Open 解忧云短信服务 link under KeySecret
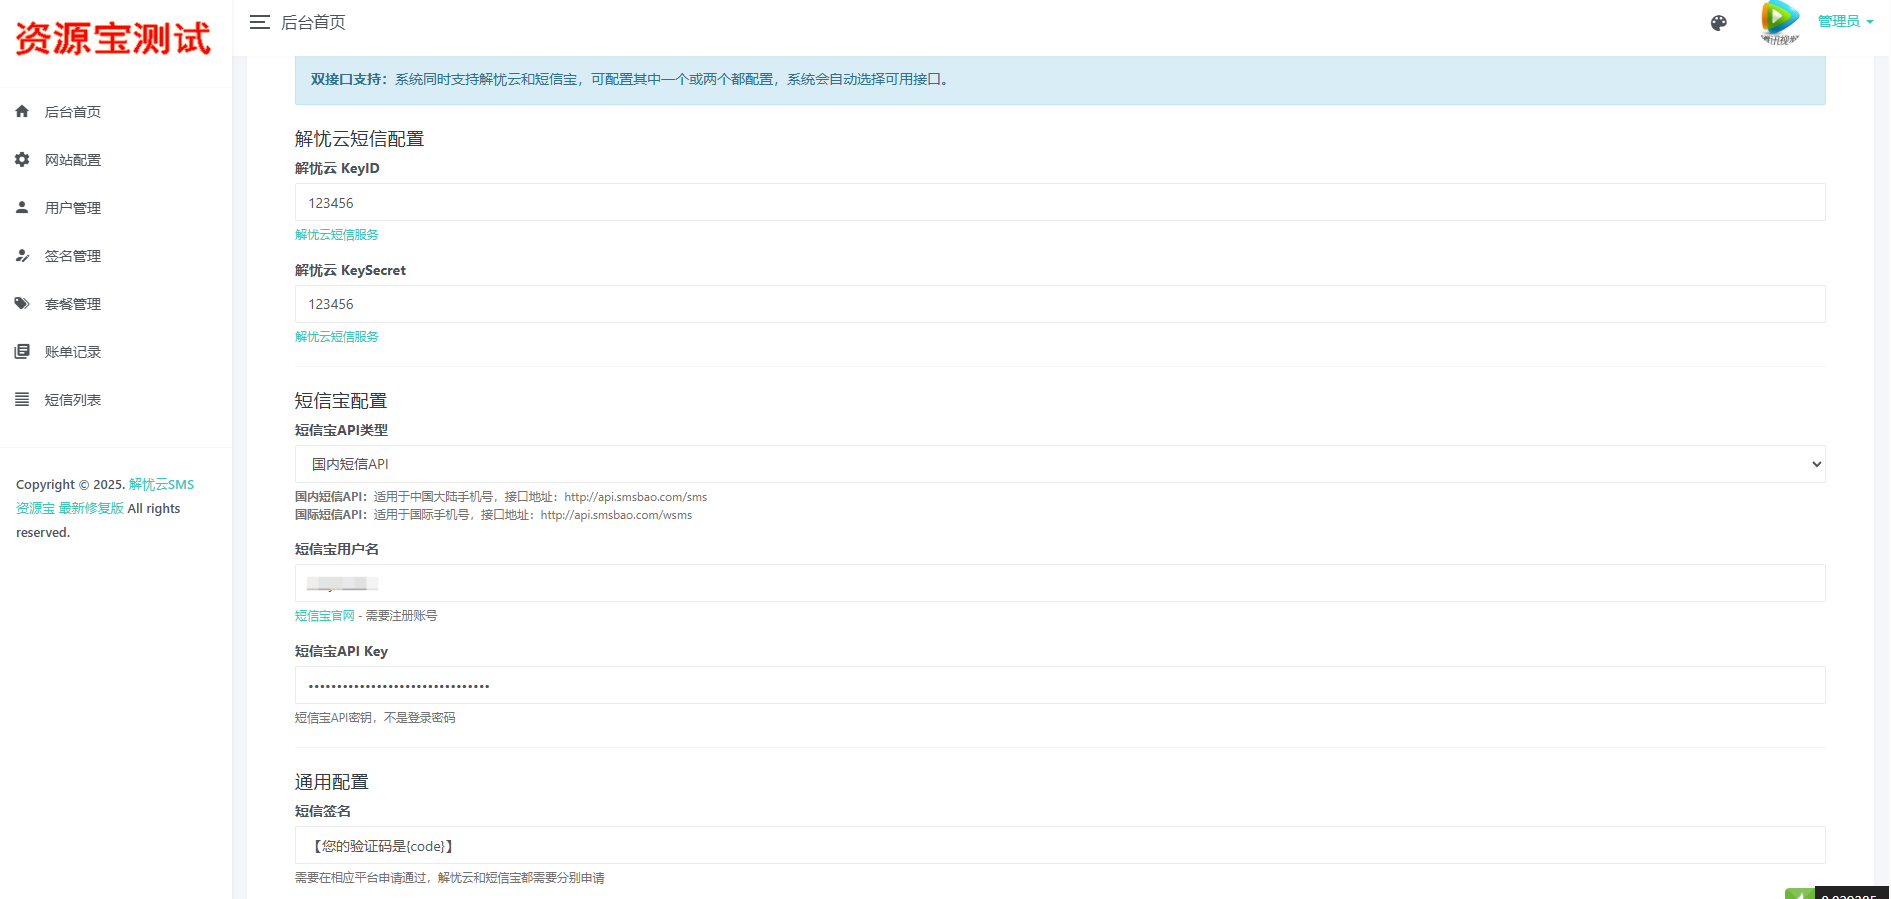1891x899 pixels. point(337,337)
